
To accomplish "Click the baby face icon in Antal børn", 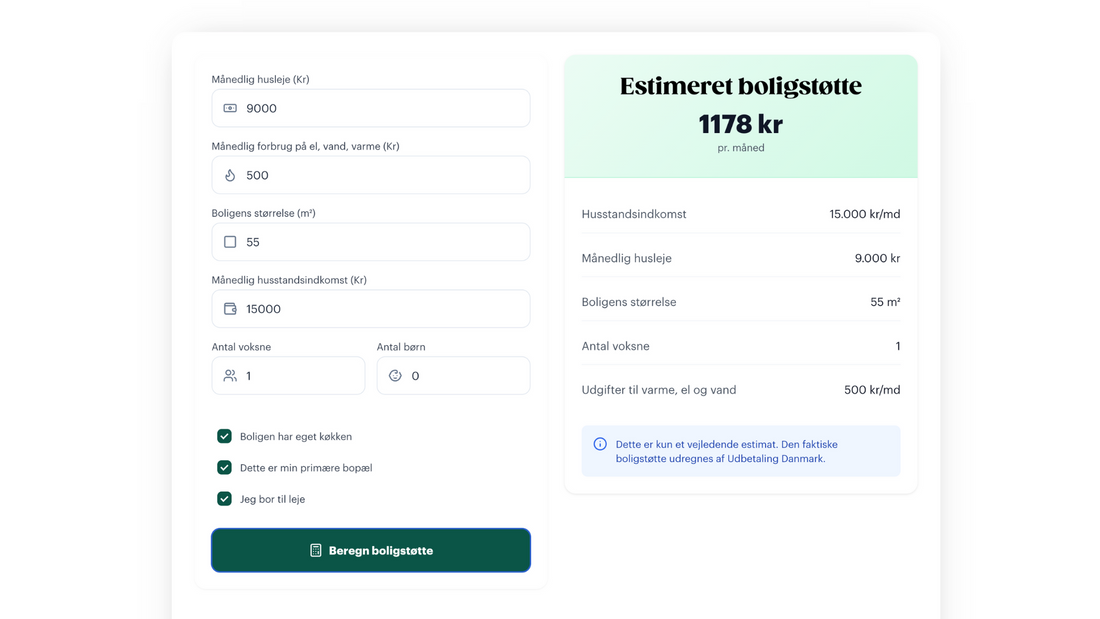I will pos(395,376).
